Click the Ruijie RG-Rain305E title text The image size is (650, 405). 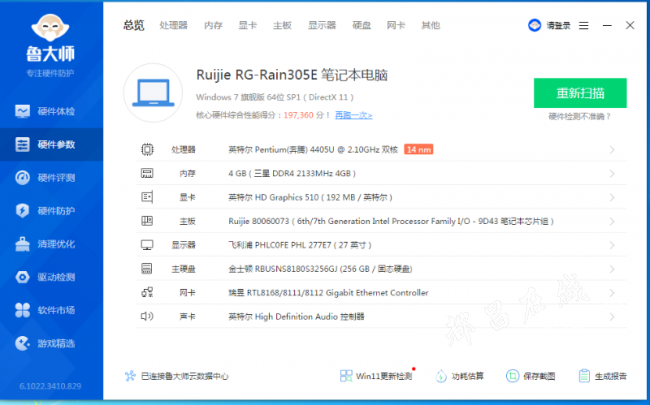coord(292,75)
